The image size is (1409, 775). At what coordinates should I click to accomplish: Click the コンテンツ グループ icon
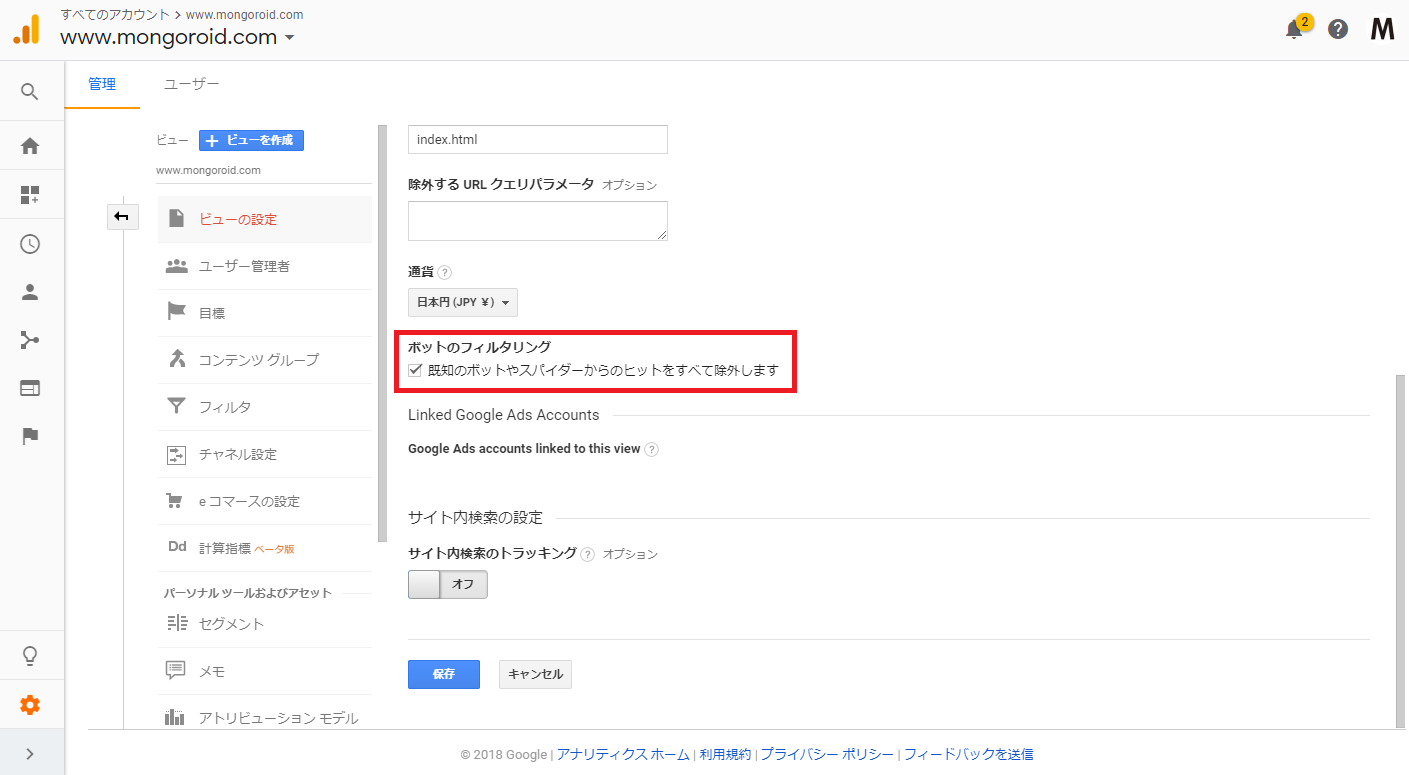point(177,359)
